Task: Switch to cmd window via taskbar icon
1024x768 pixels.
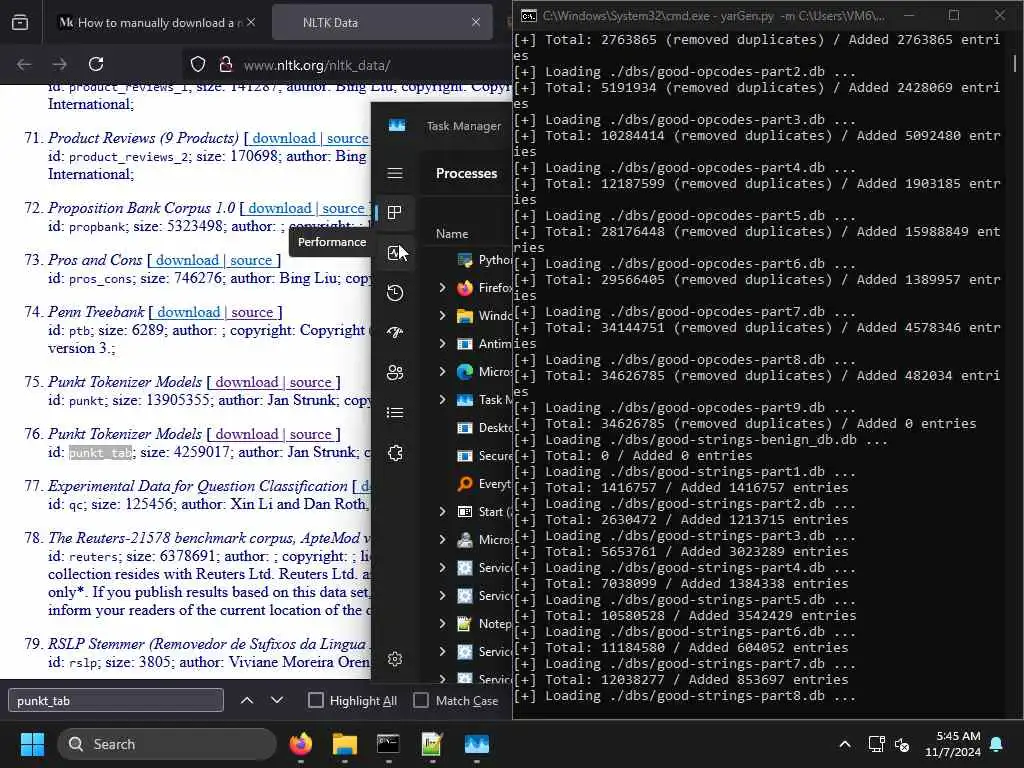Action: 389,744
